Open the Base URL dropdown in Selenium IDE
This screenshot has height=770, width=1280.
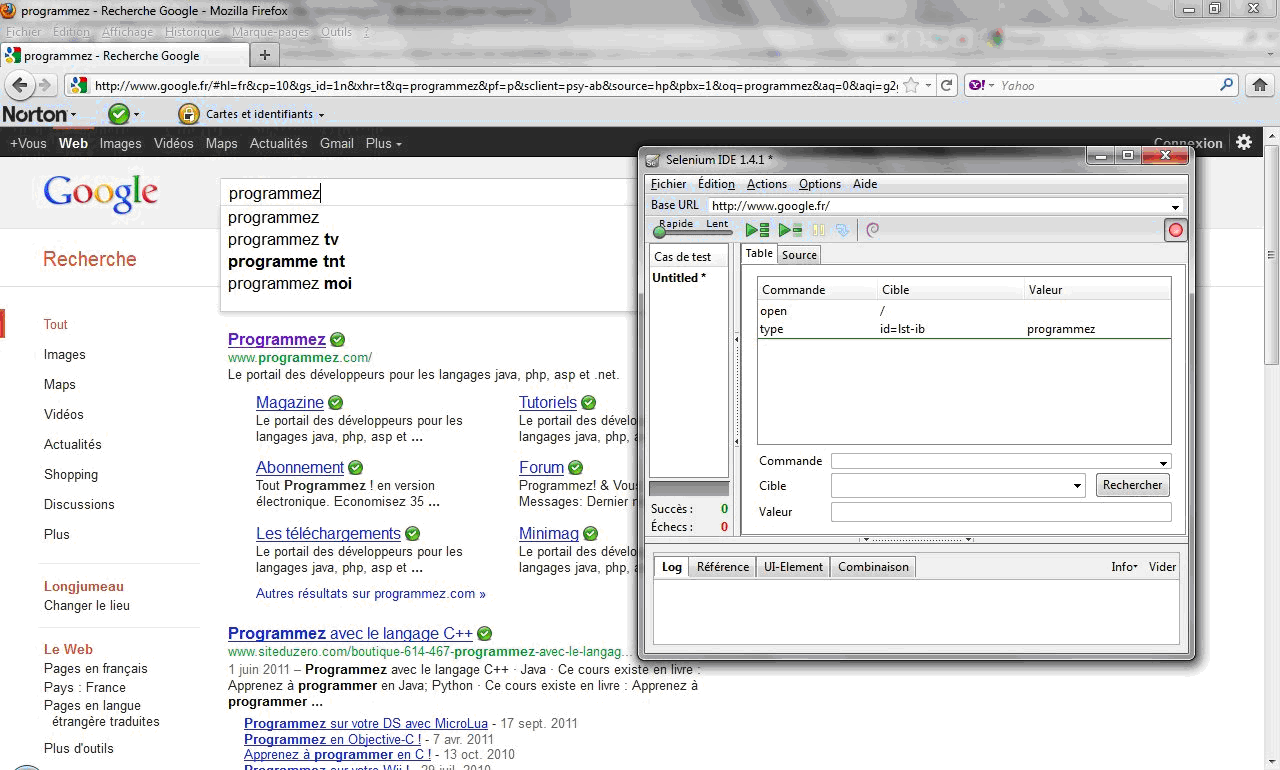click(1176, 207)
